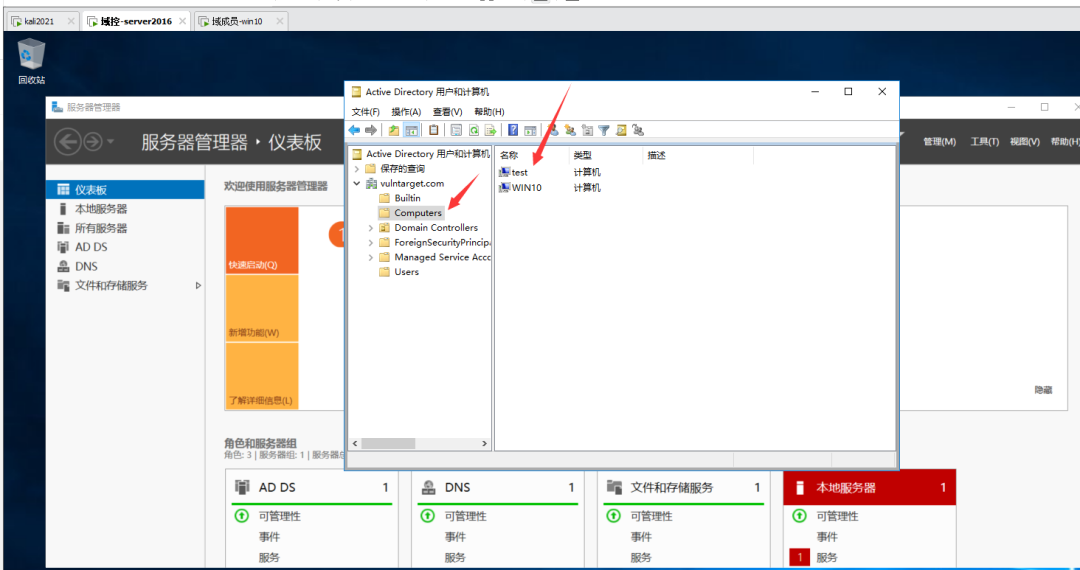Expand 文件和存储服务 sidebar arrow
The height and width of the screenshot is (570, 1080).
(198, 286)
